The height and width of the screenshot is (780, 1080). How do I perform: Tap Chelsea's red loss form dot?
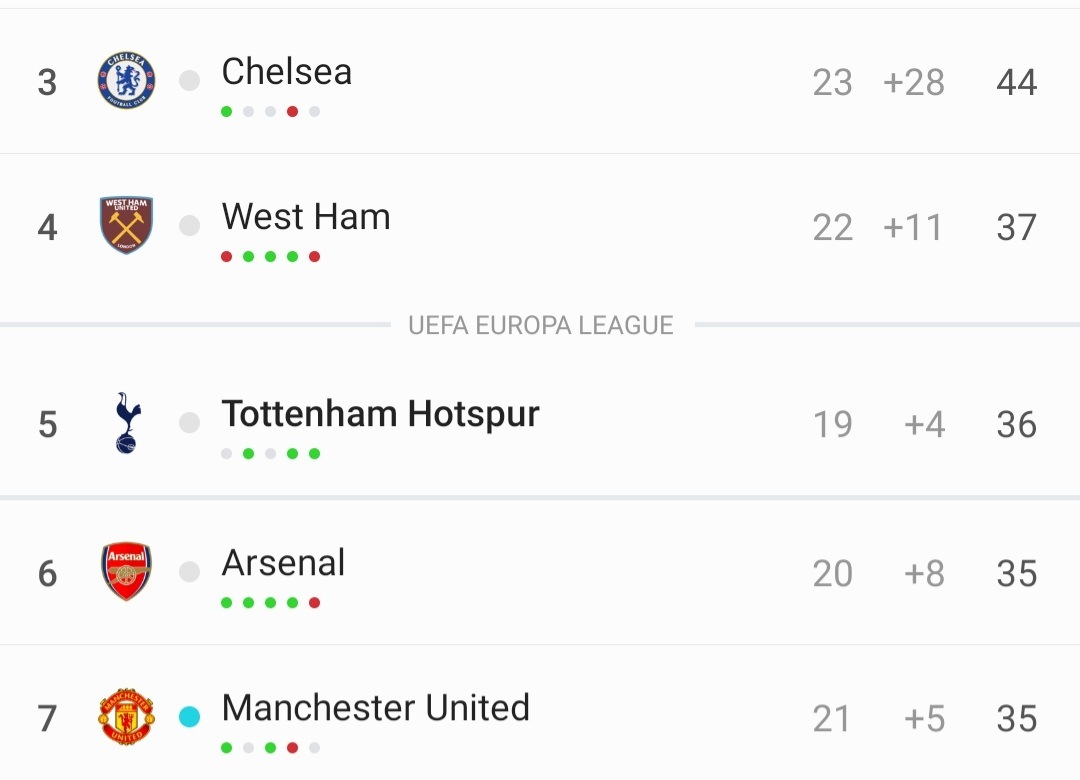pos(293,112)
